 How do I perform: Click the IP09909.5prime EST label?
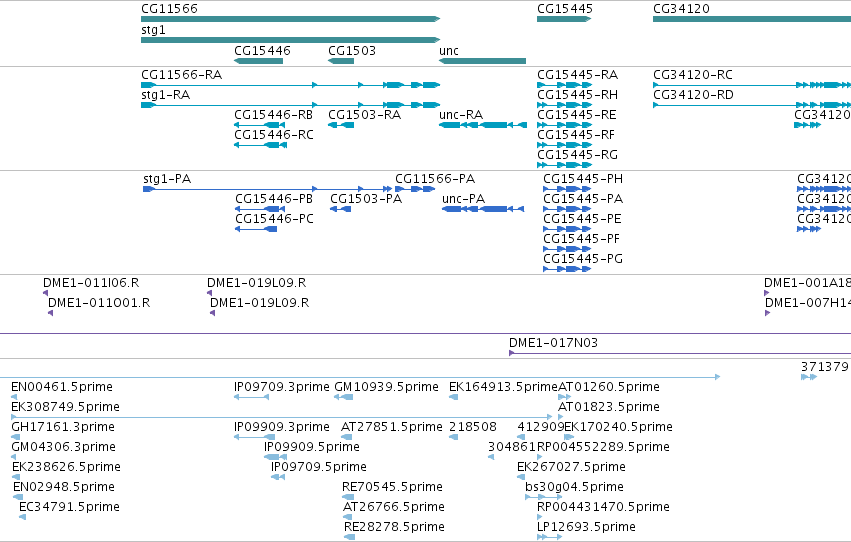click(x=312, y=447)
